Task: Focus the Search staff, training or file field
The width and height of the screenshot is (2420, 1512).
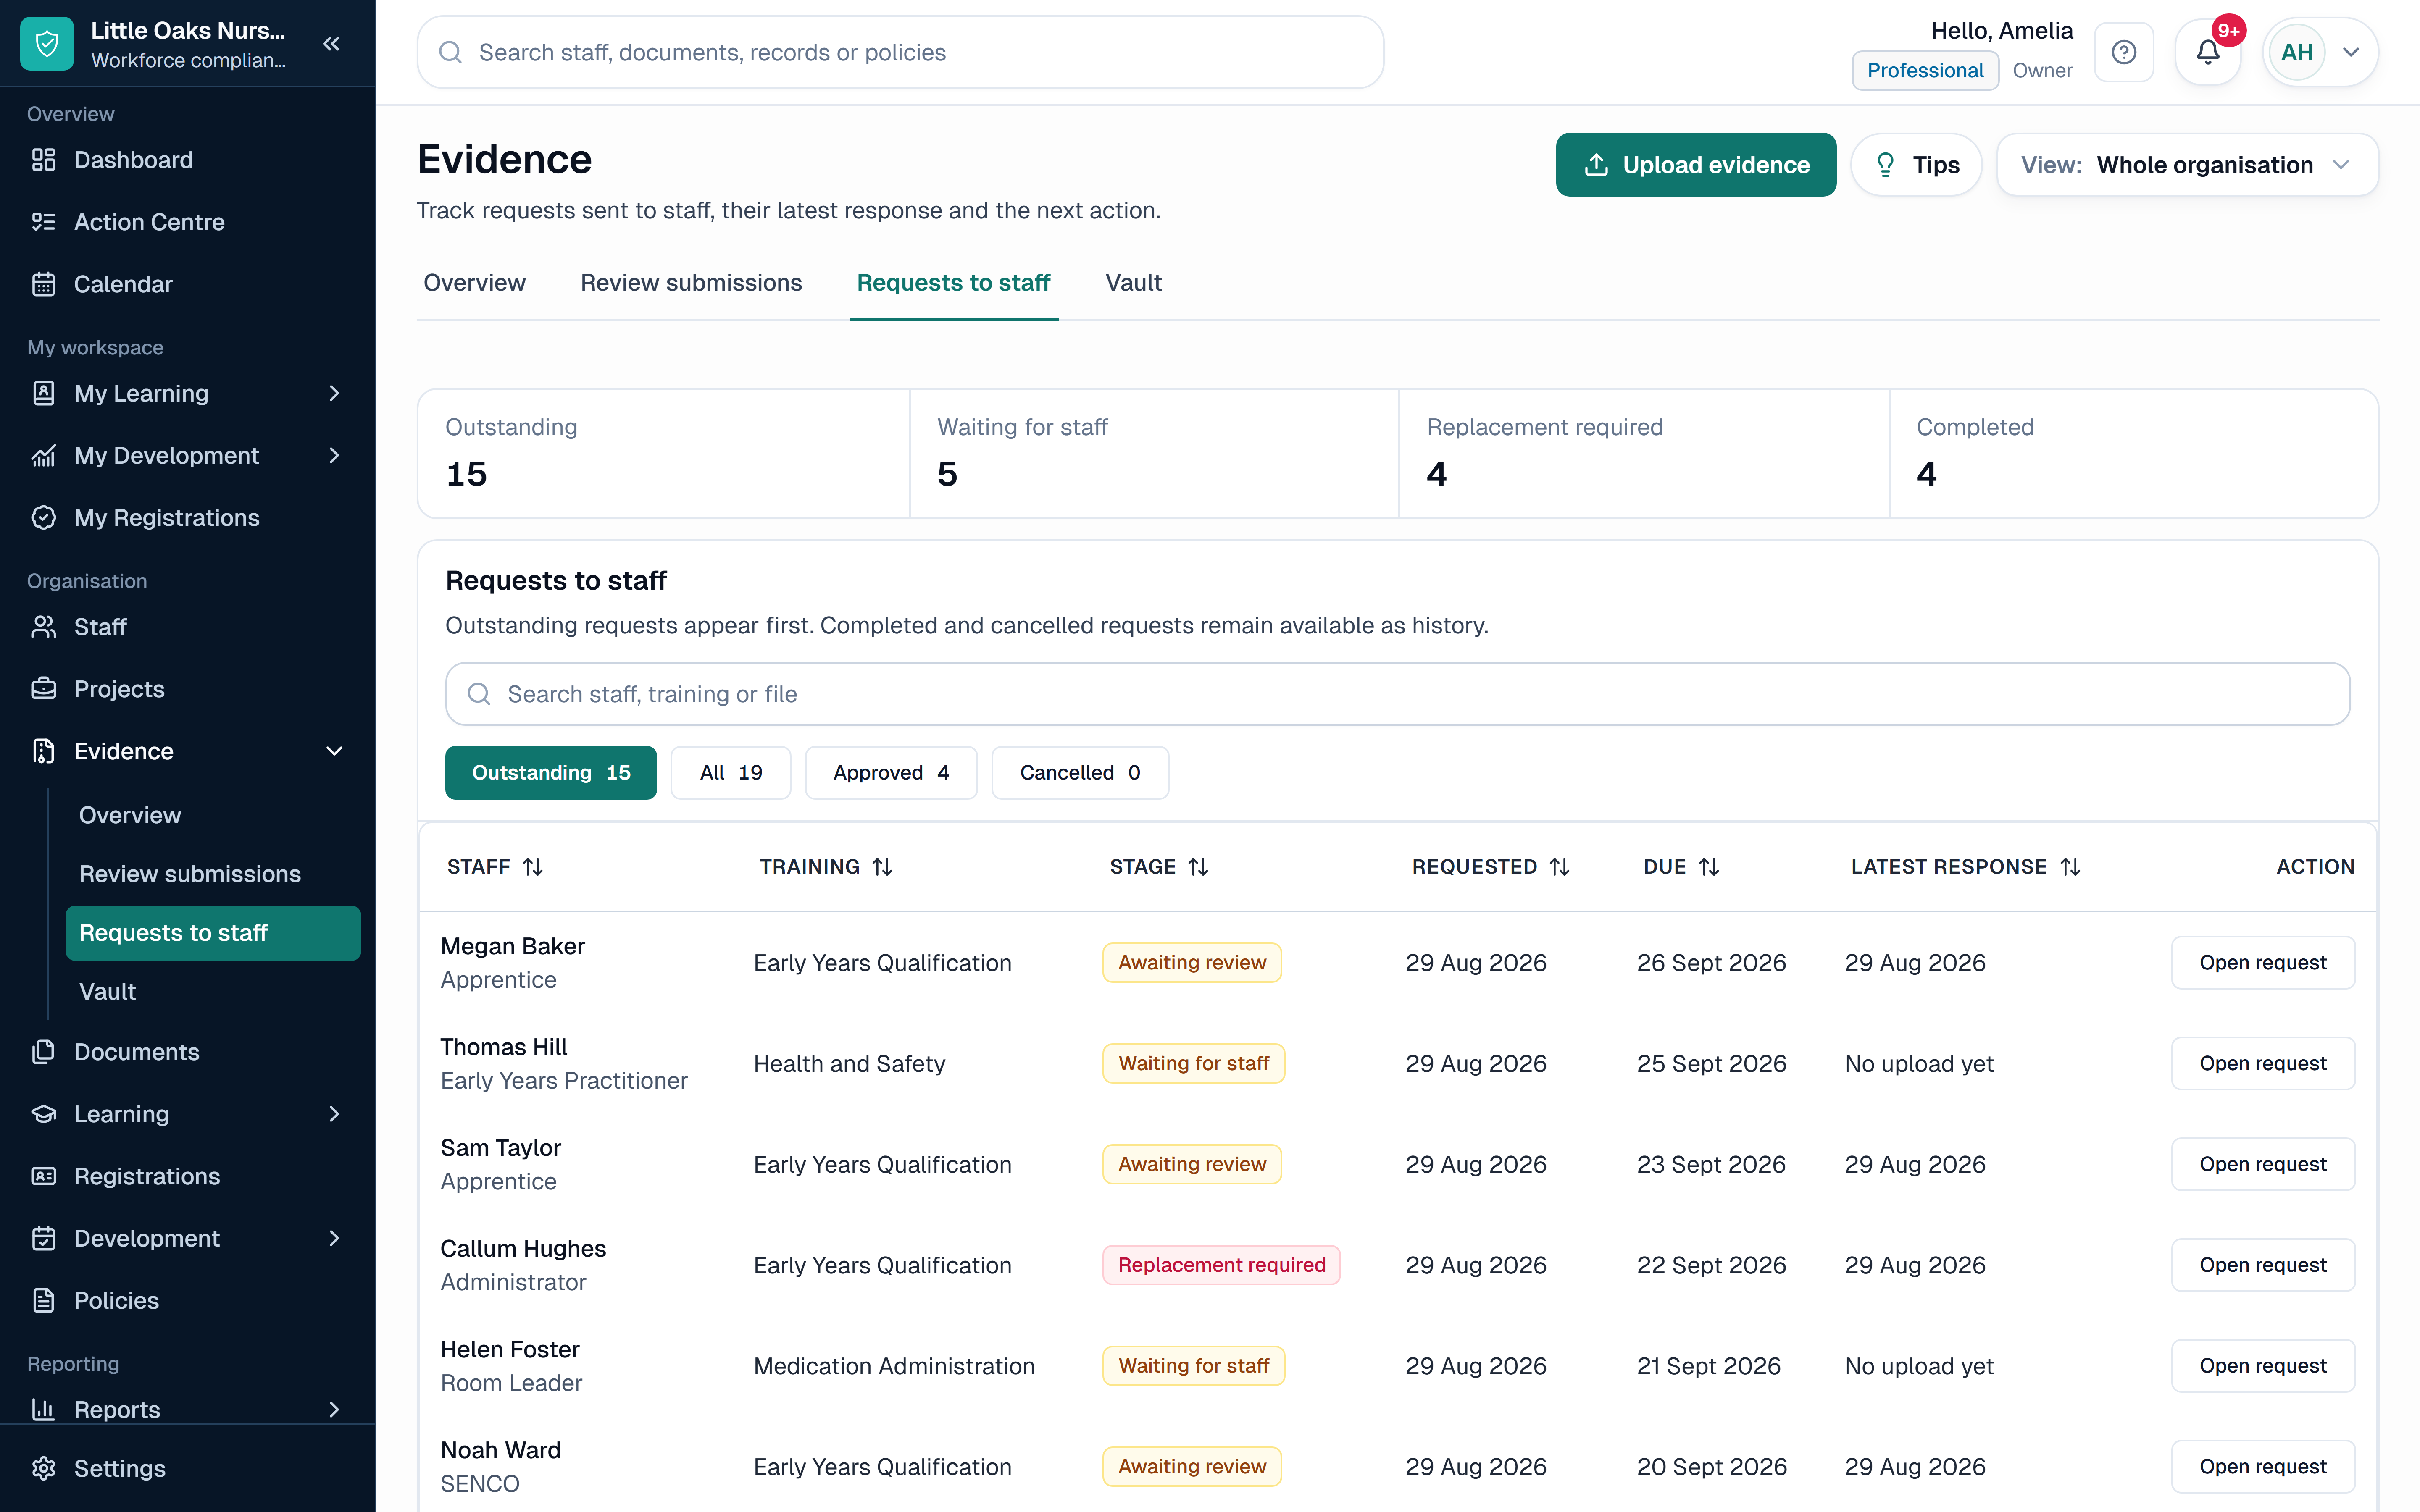Action: click(1397, 694)
